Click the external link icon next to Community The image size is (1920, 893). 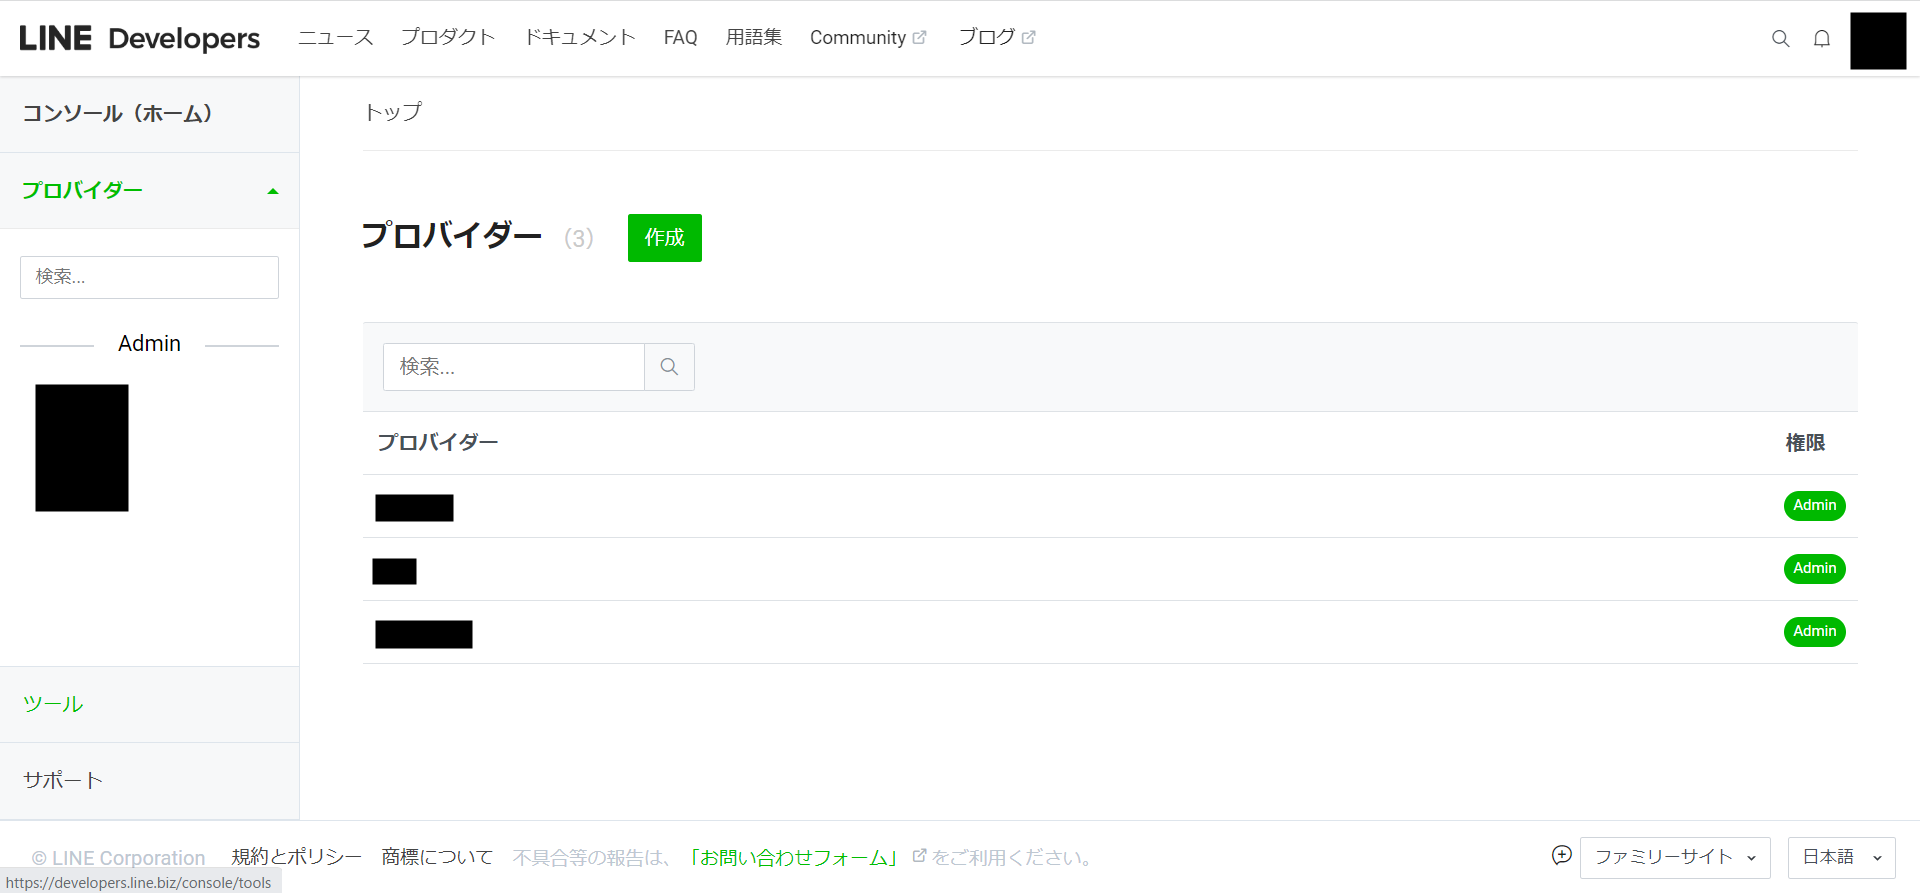[920, 37]
